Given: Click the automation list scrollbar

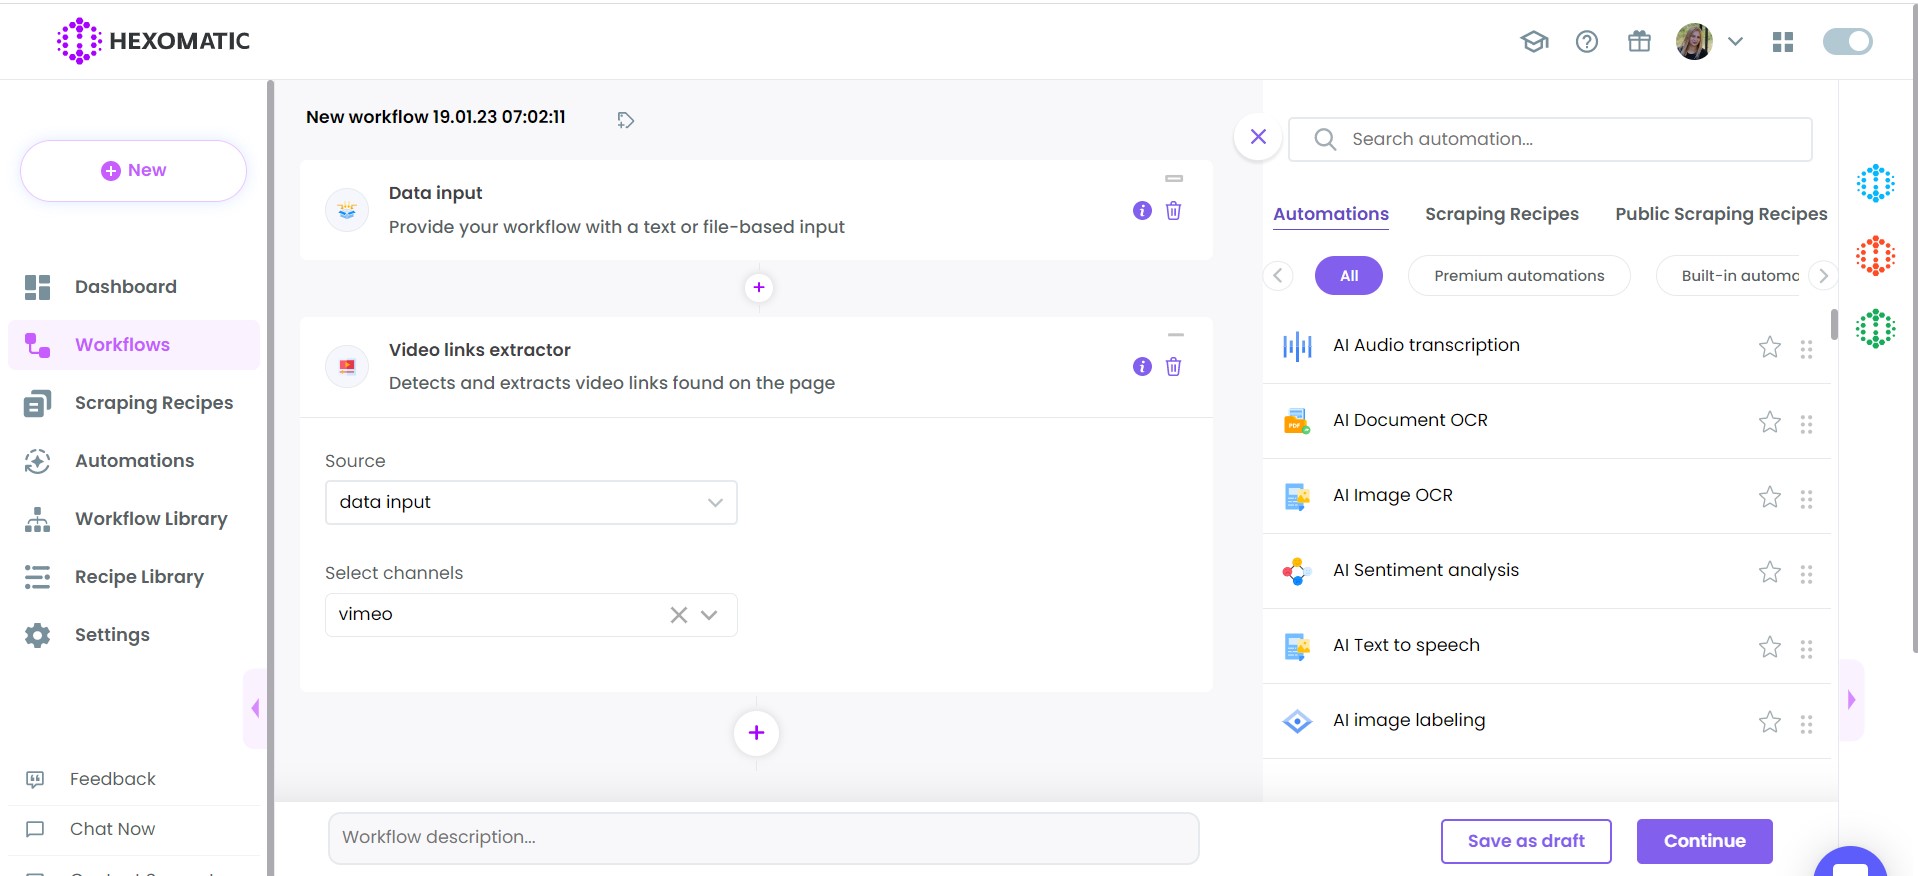Looking at the screenshot, I should (x=1833, y=325).
